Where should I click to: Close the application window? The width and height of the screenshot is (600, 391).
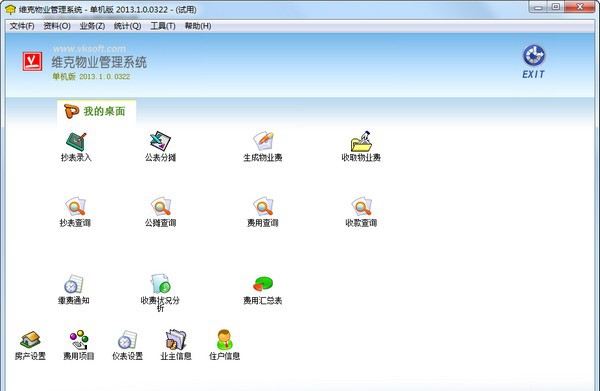[x=580, y=7]
